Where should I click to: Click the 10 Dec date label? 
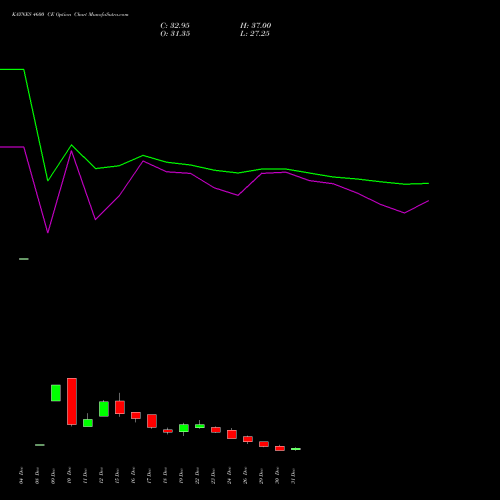tap(70, 476)
